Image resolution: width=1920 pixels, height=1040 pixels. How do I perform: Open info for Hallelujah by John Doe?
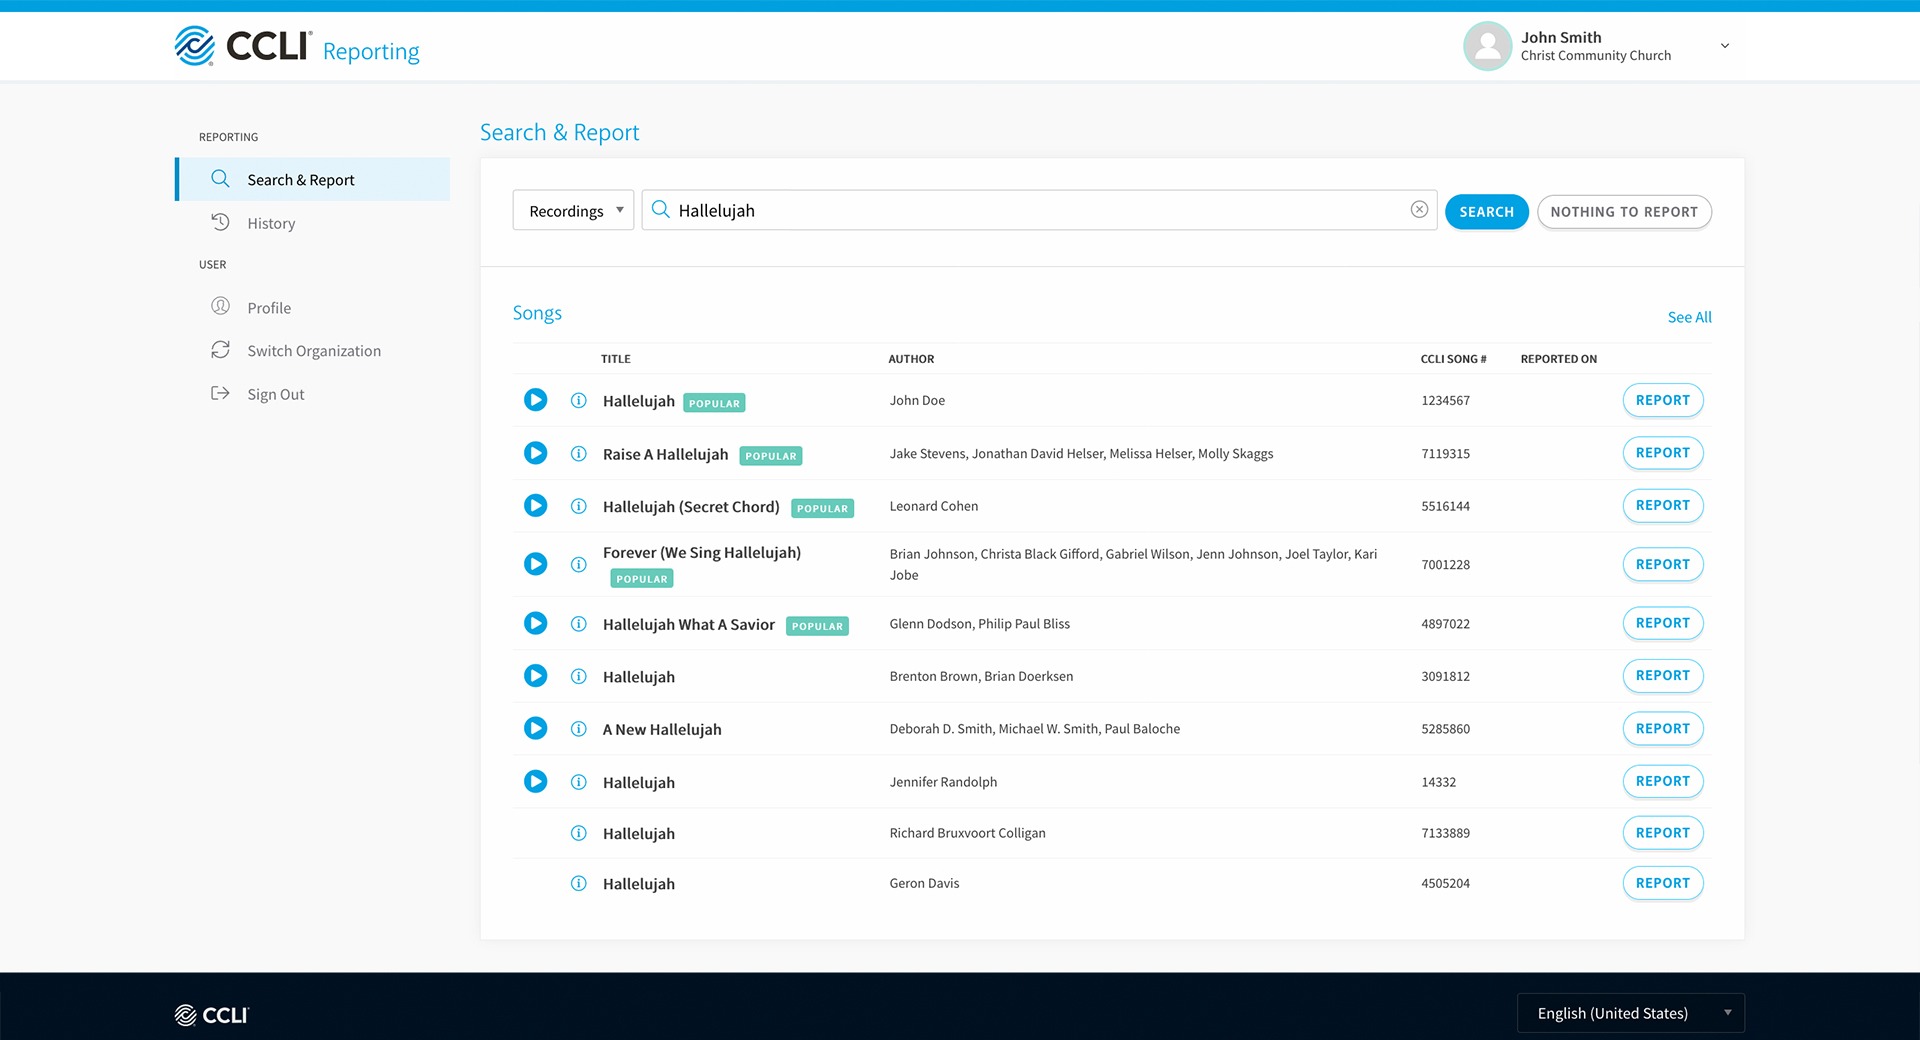click(578, 400)
